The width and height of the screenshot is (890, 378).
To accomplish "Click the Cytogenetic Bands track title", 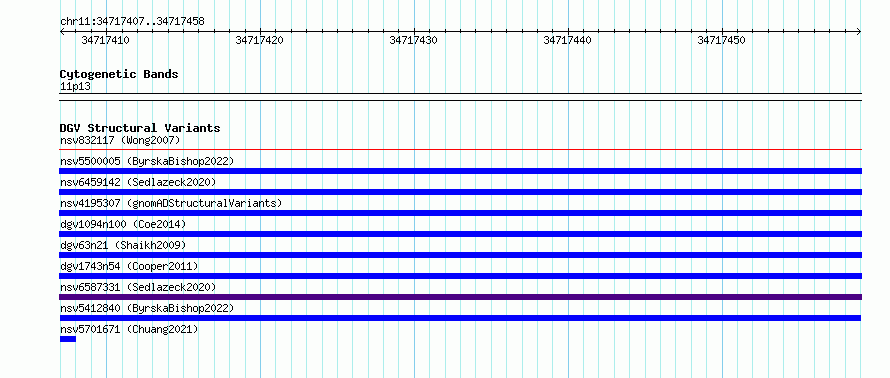I will click(x=119, y=74).
